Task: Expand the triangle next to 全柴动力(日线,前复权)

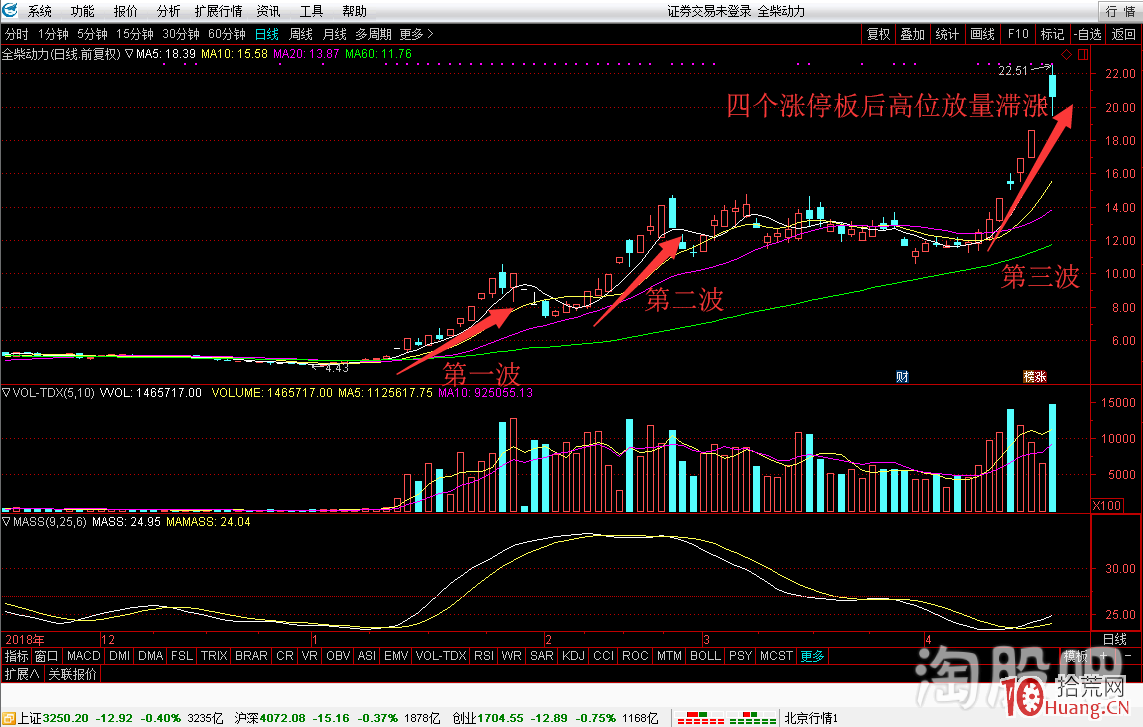Action: click(128, 53)
